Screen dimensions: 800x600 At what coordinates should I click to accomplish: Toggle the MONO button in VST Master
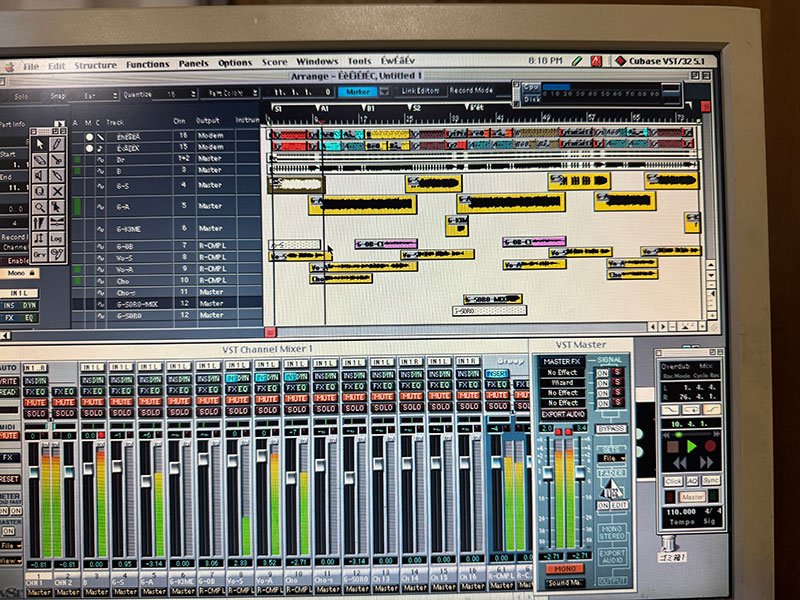click(x=565, y=568)
